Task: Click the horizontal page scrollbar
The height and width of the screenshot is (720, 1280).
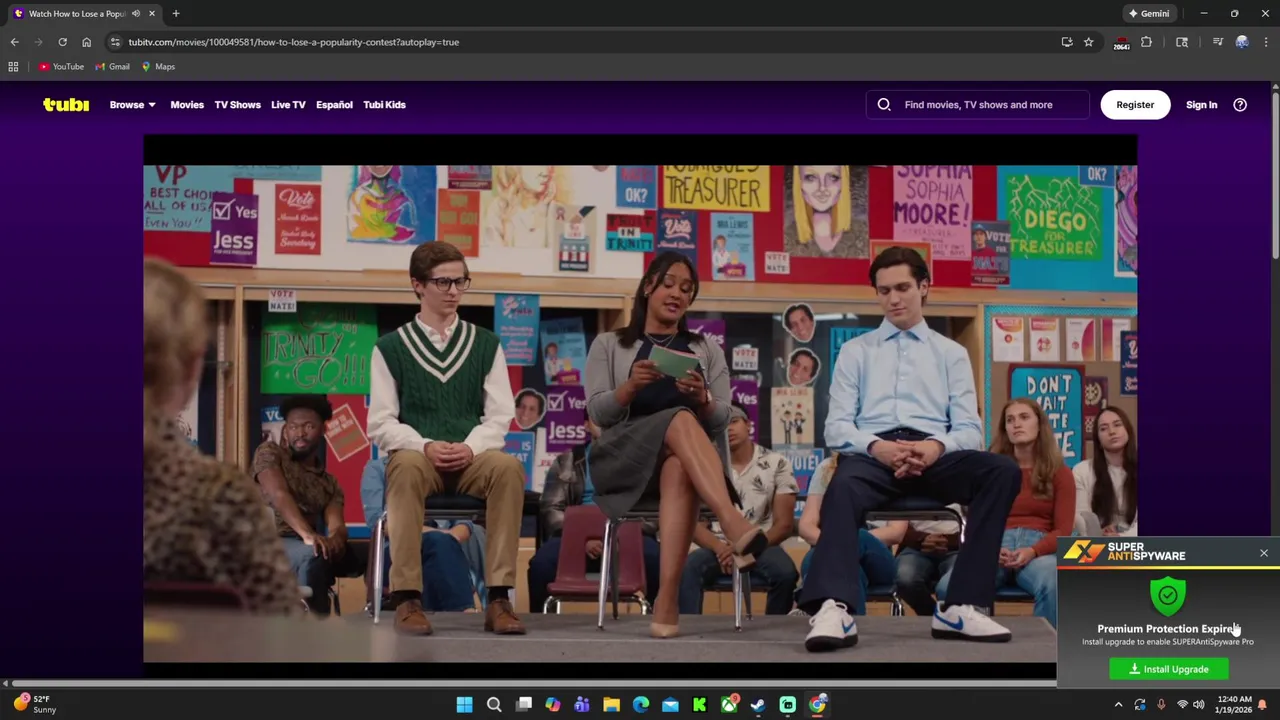Action: pos(534,684)
